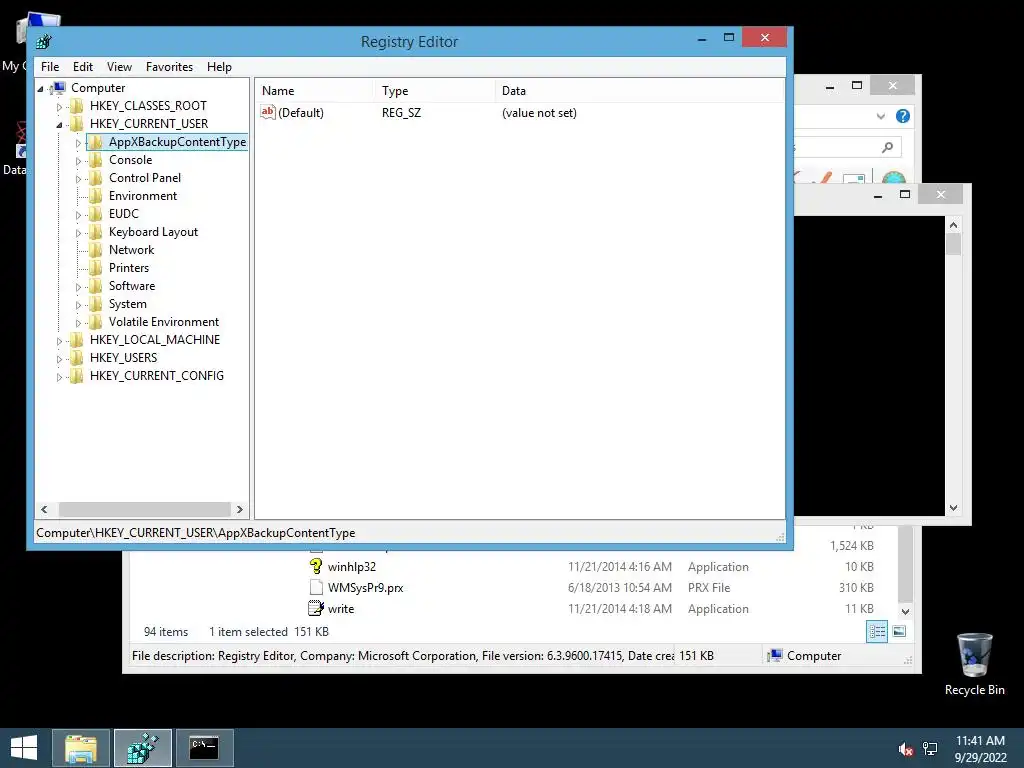1024x768 pixels.
Task: Select the write application in Explorer
Action: (x=341, y=609)
